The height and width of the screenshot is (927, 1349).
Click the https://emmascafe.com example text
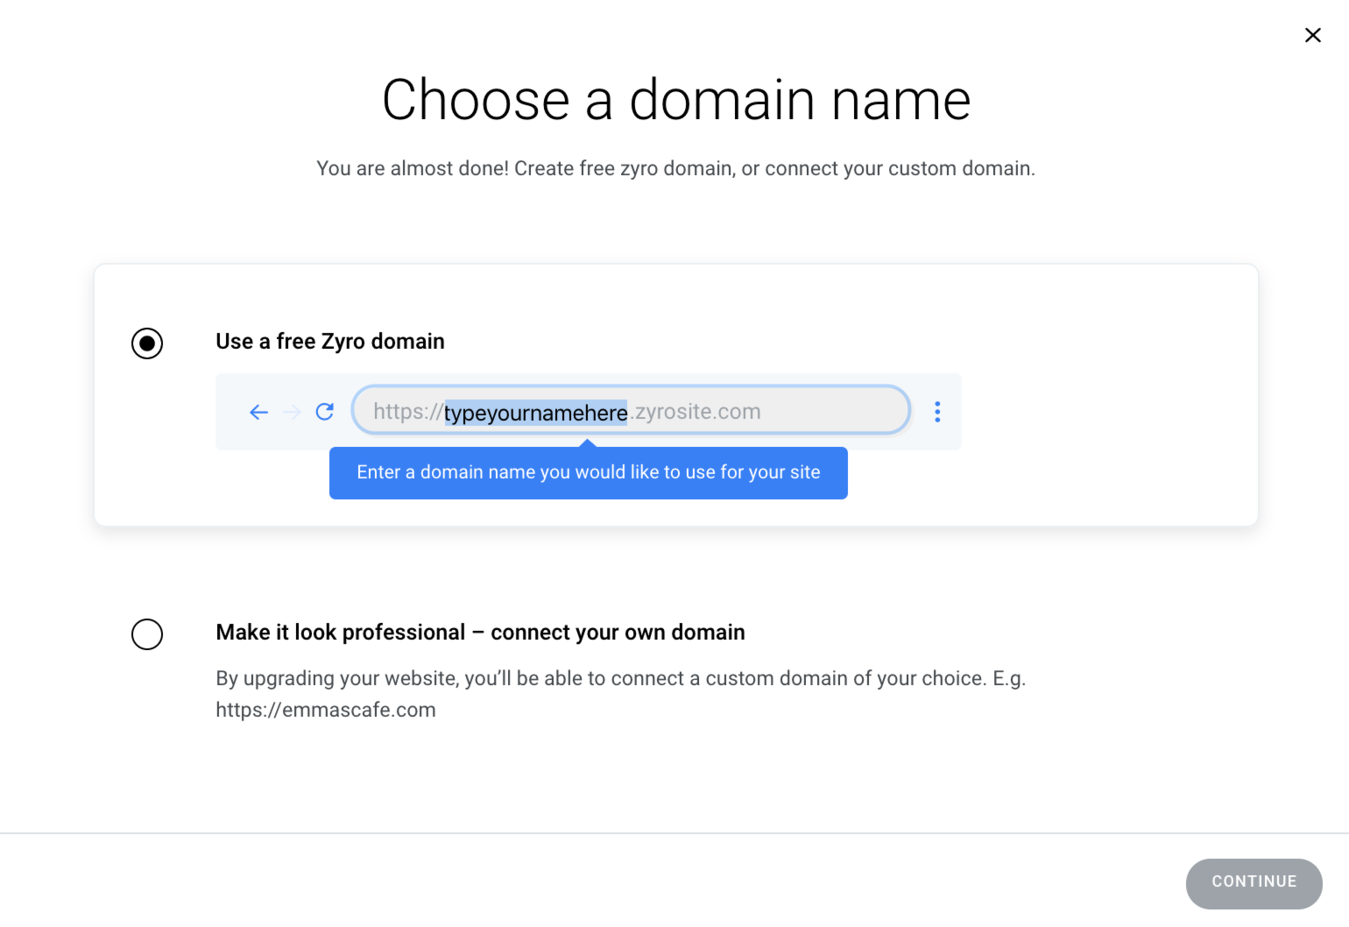click(x=326, y=710)
